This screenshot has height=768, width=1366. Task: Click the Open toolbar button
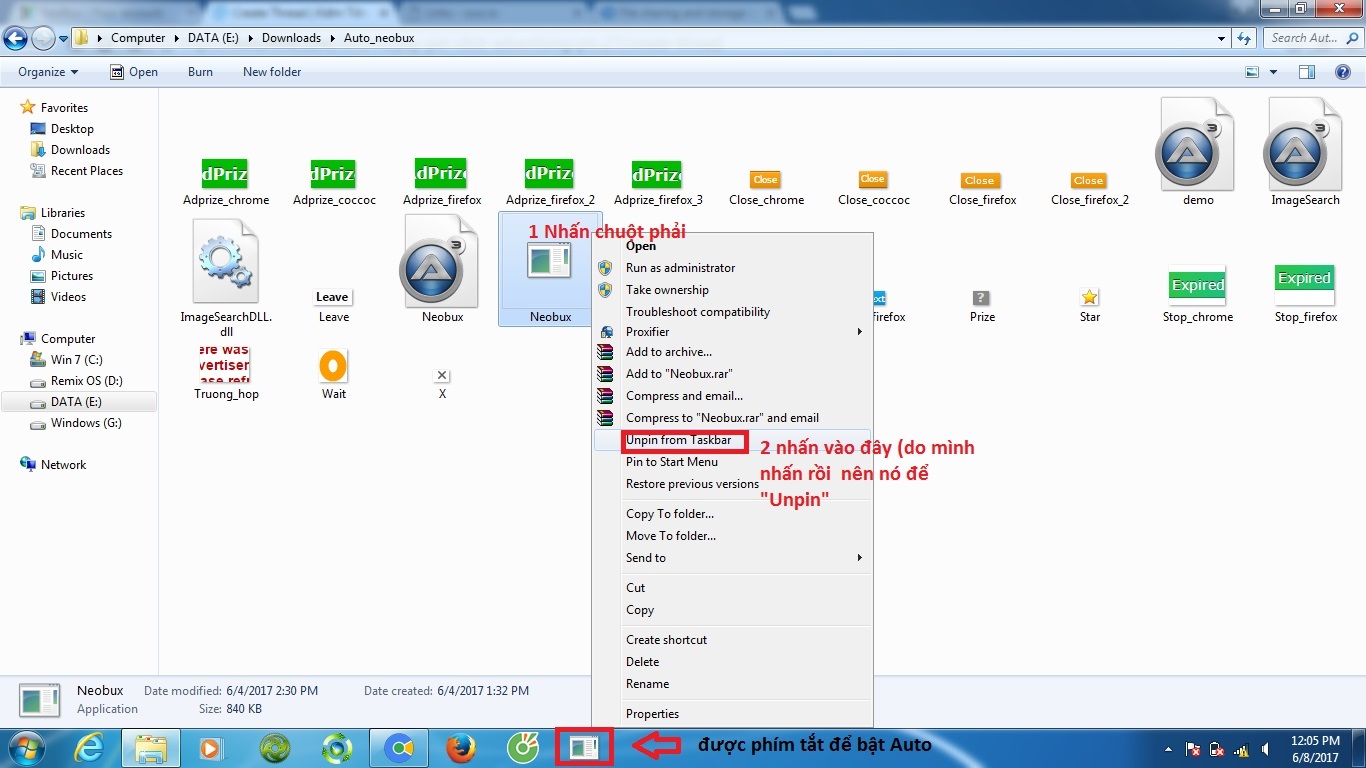(133, 72)
